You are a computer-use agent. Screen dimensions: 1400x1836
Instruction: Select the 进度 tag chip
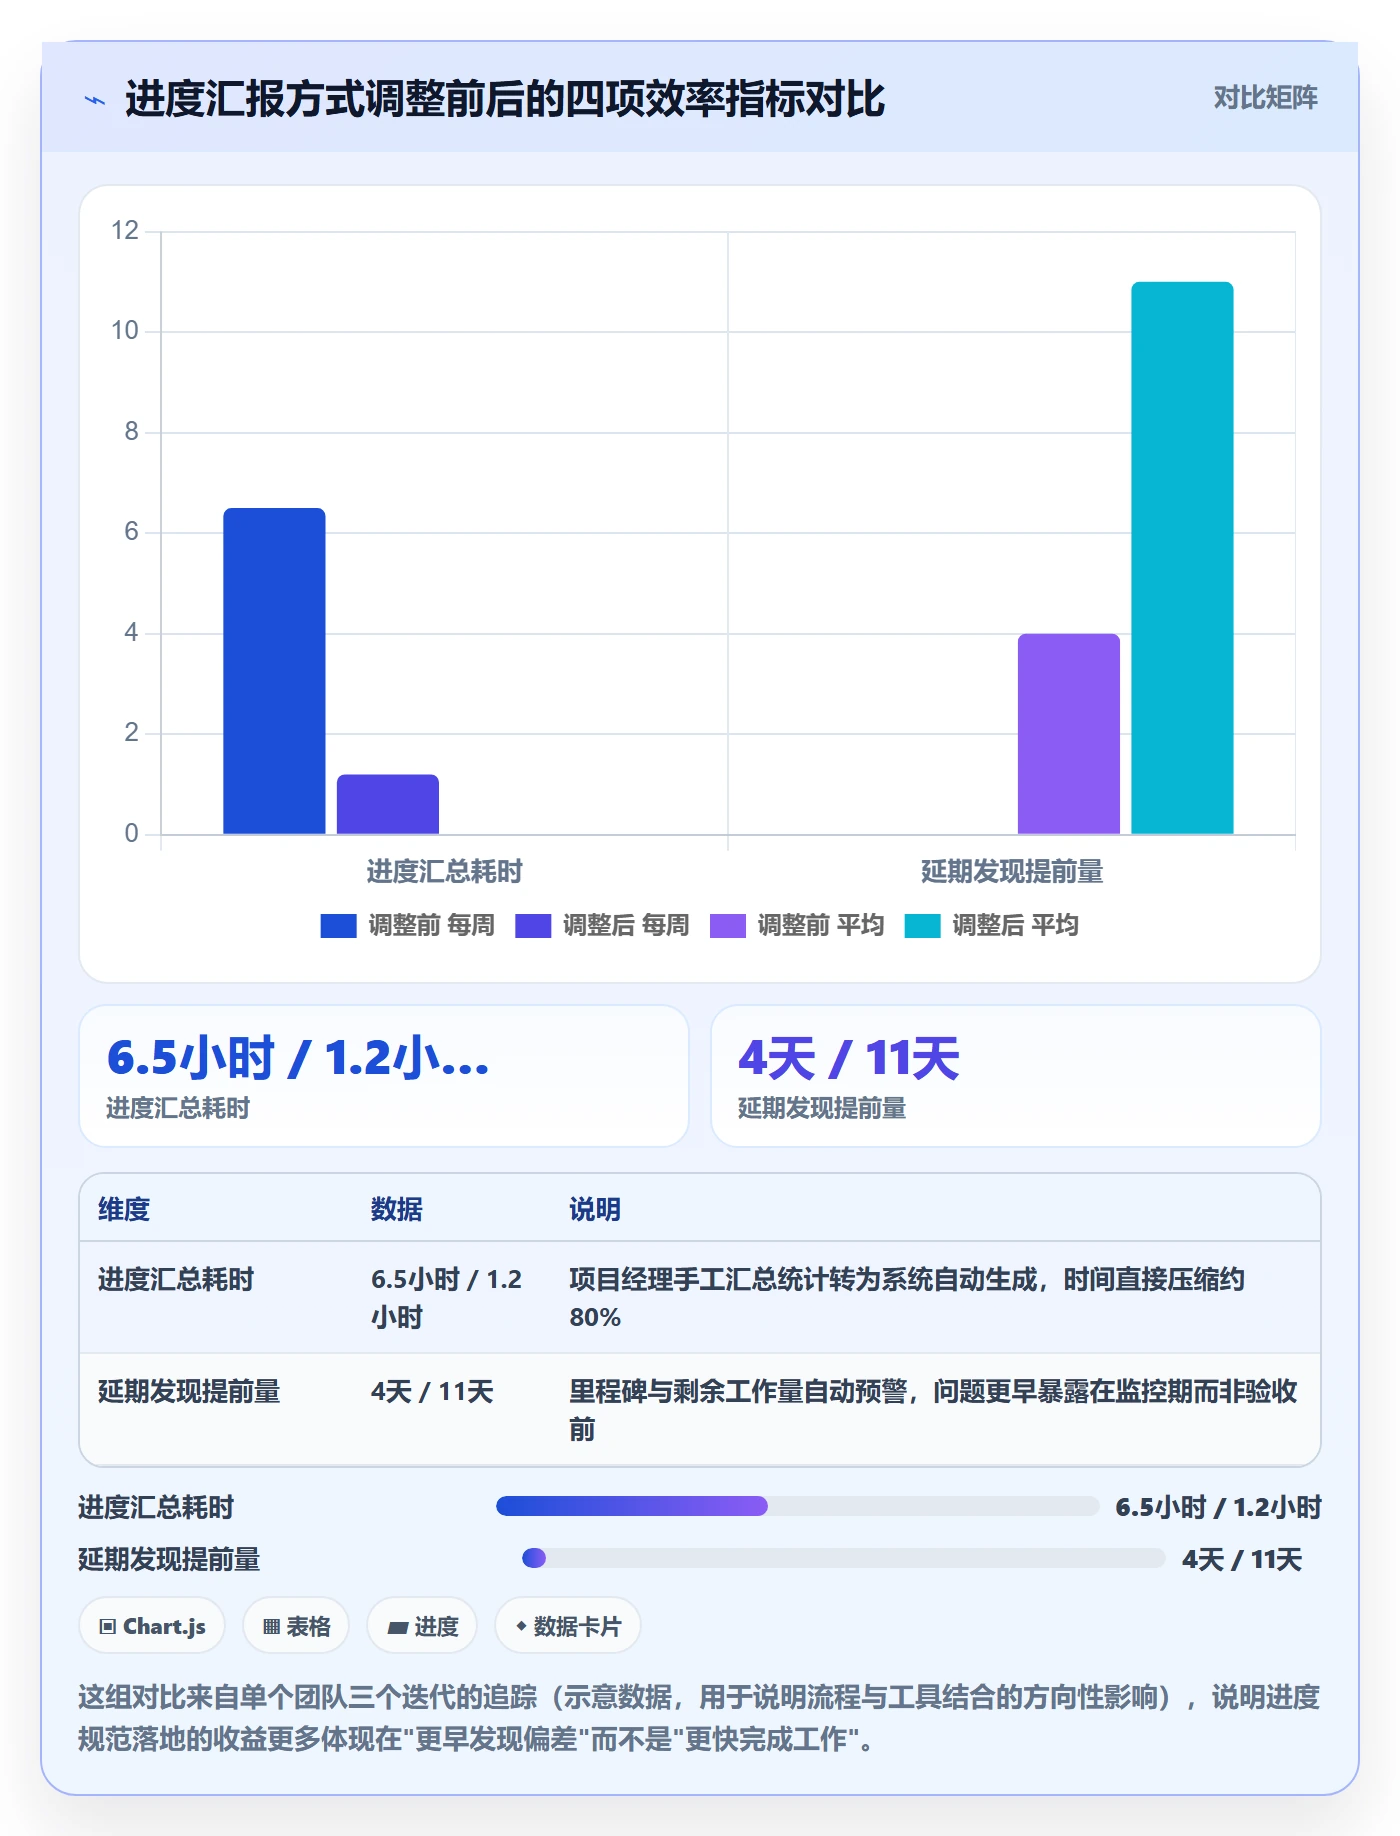[x=422, y=1626]
